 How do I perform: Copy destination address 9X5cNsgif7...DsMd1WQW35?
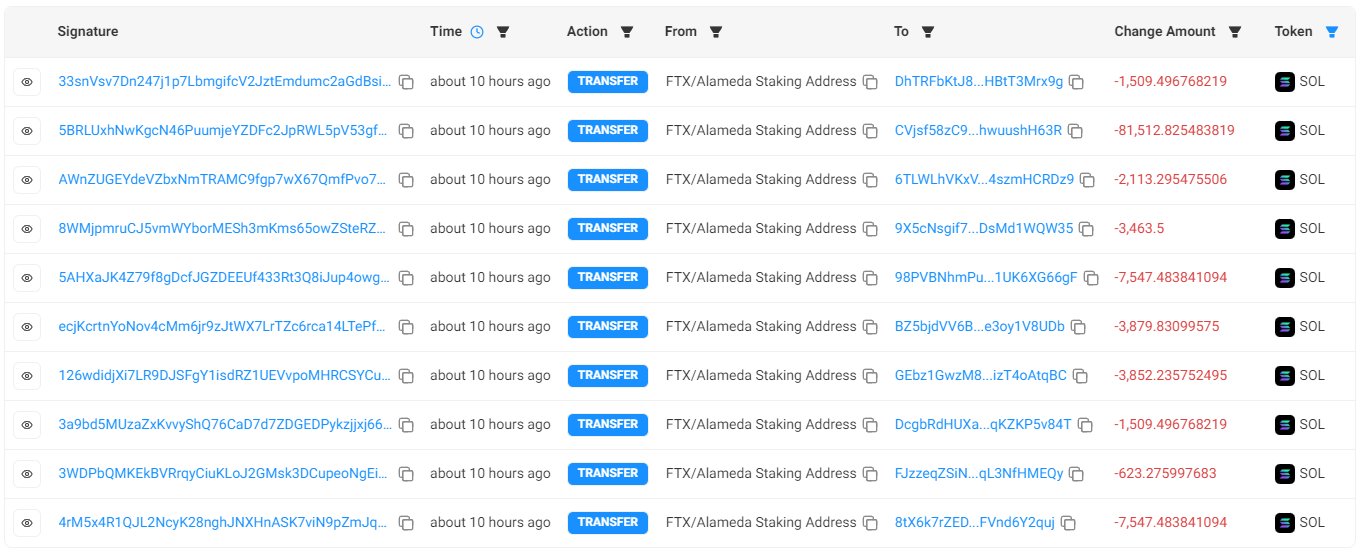(1086, 229)
